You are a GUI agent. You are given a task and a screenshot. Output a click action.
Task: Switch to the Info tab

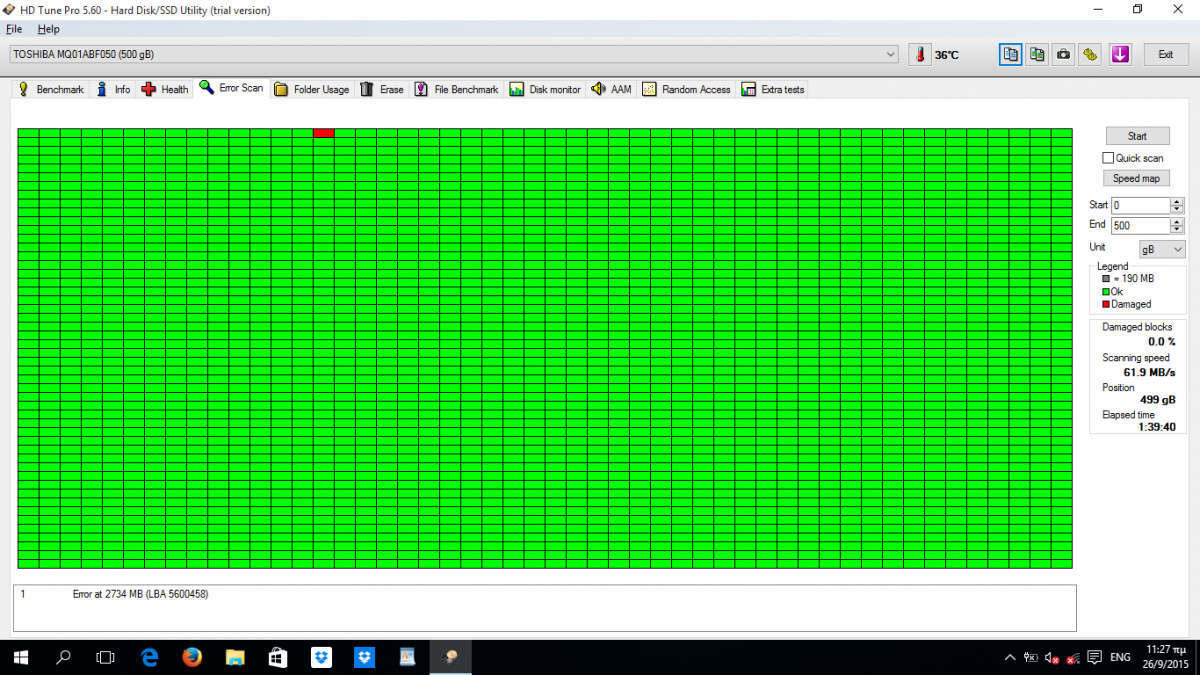pos(113,89)
